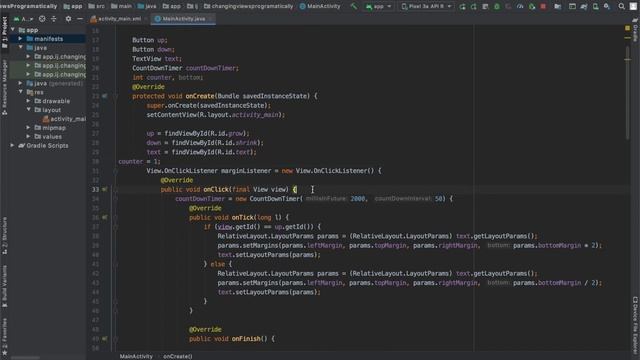Hide the Project panel with minus icon
The width and height of the screenshot is (640, 360).
point(80,19)
